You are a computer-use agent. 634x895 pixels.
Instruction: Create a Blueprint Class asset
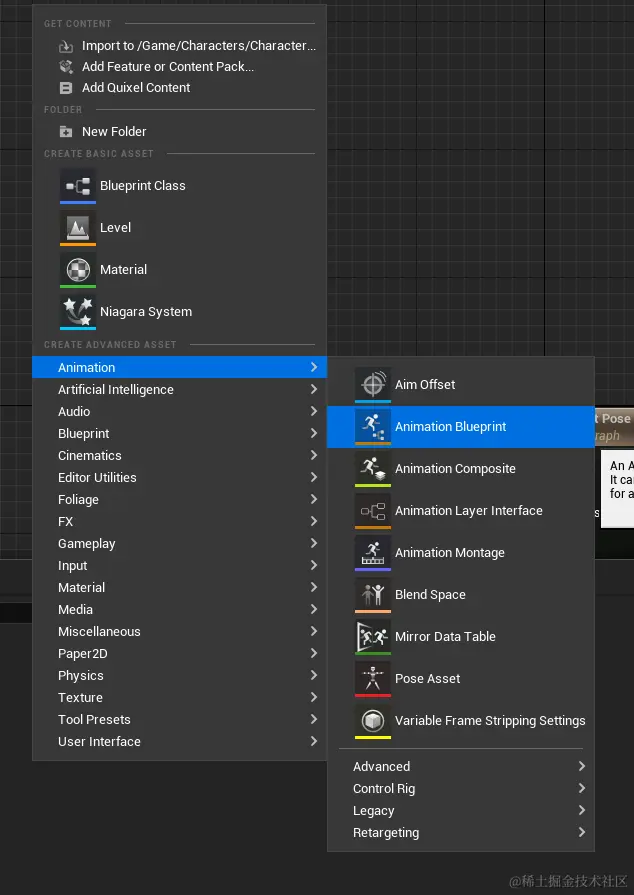point(179,186)
